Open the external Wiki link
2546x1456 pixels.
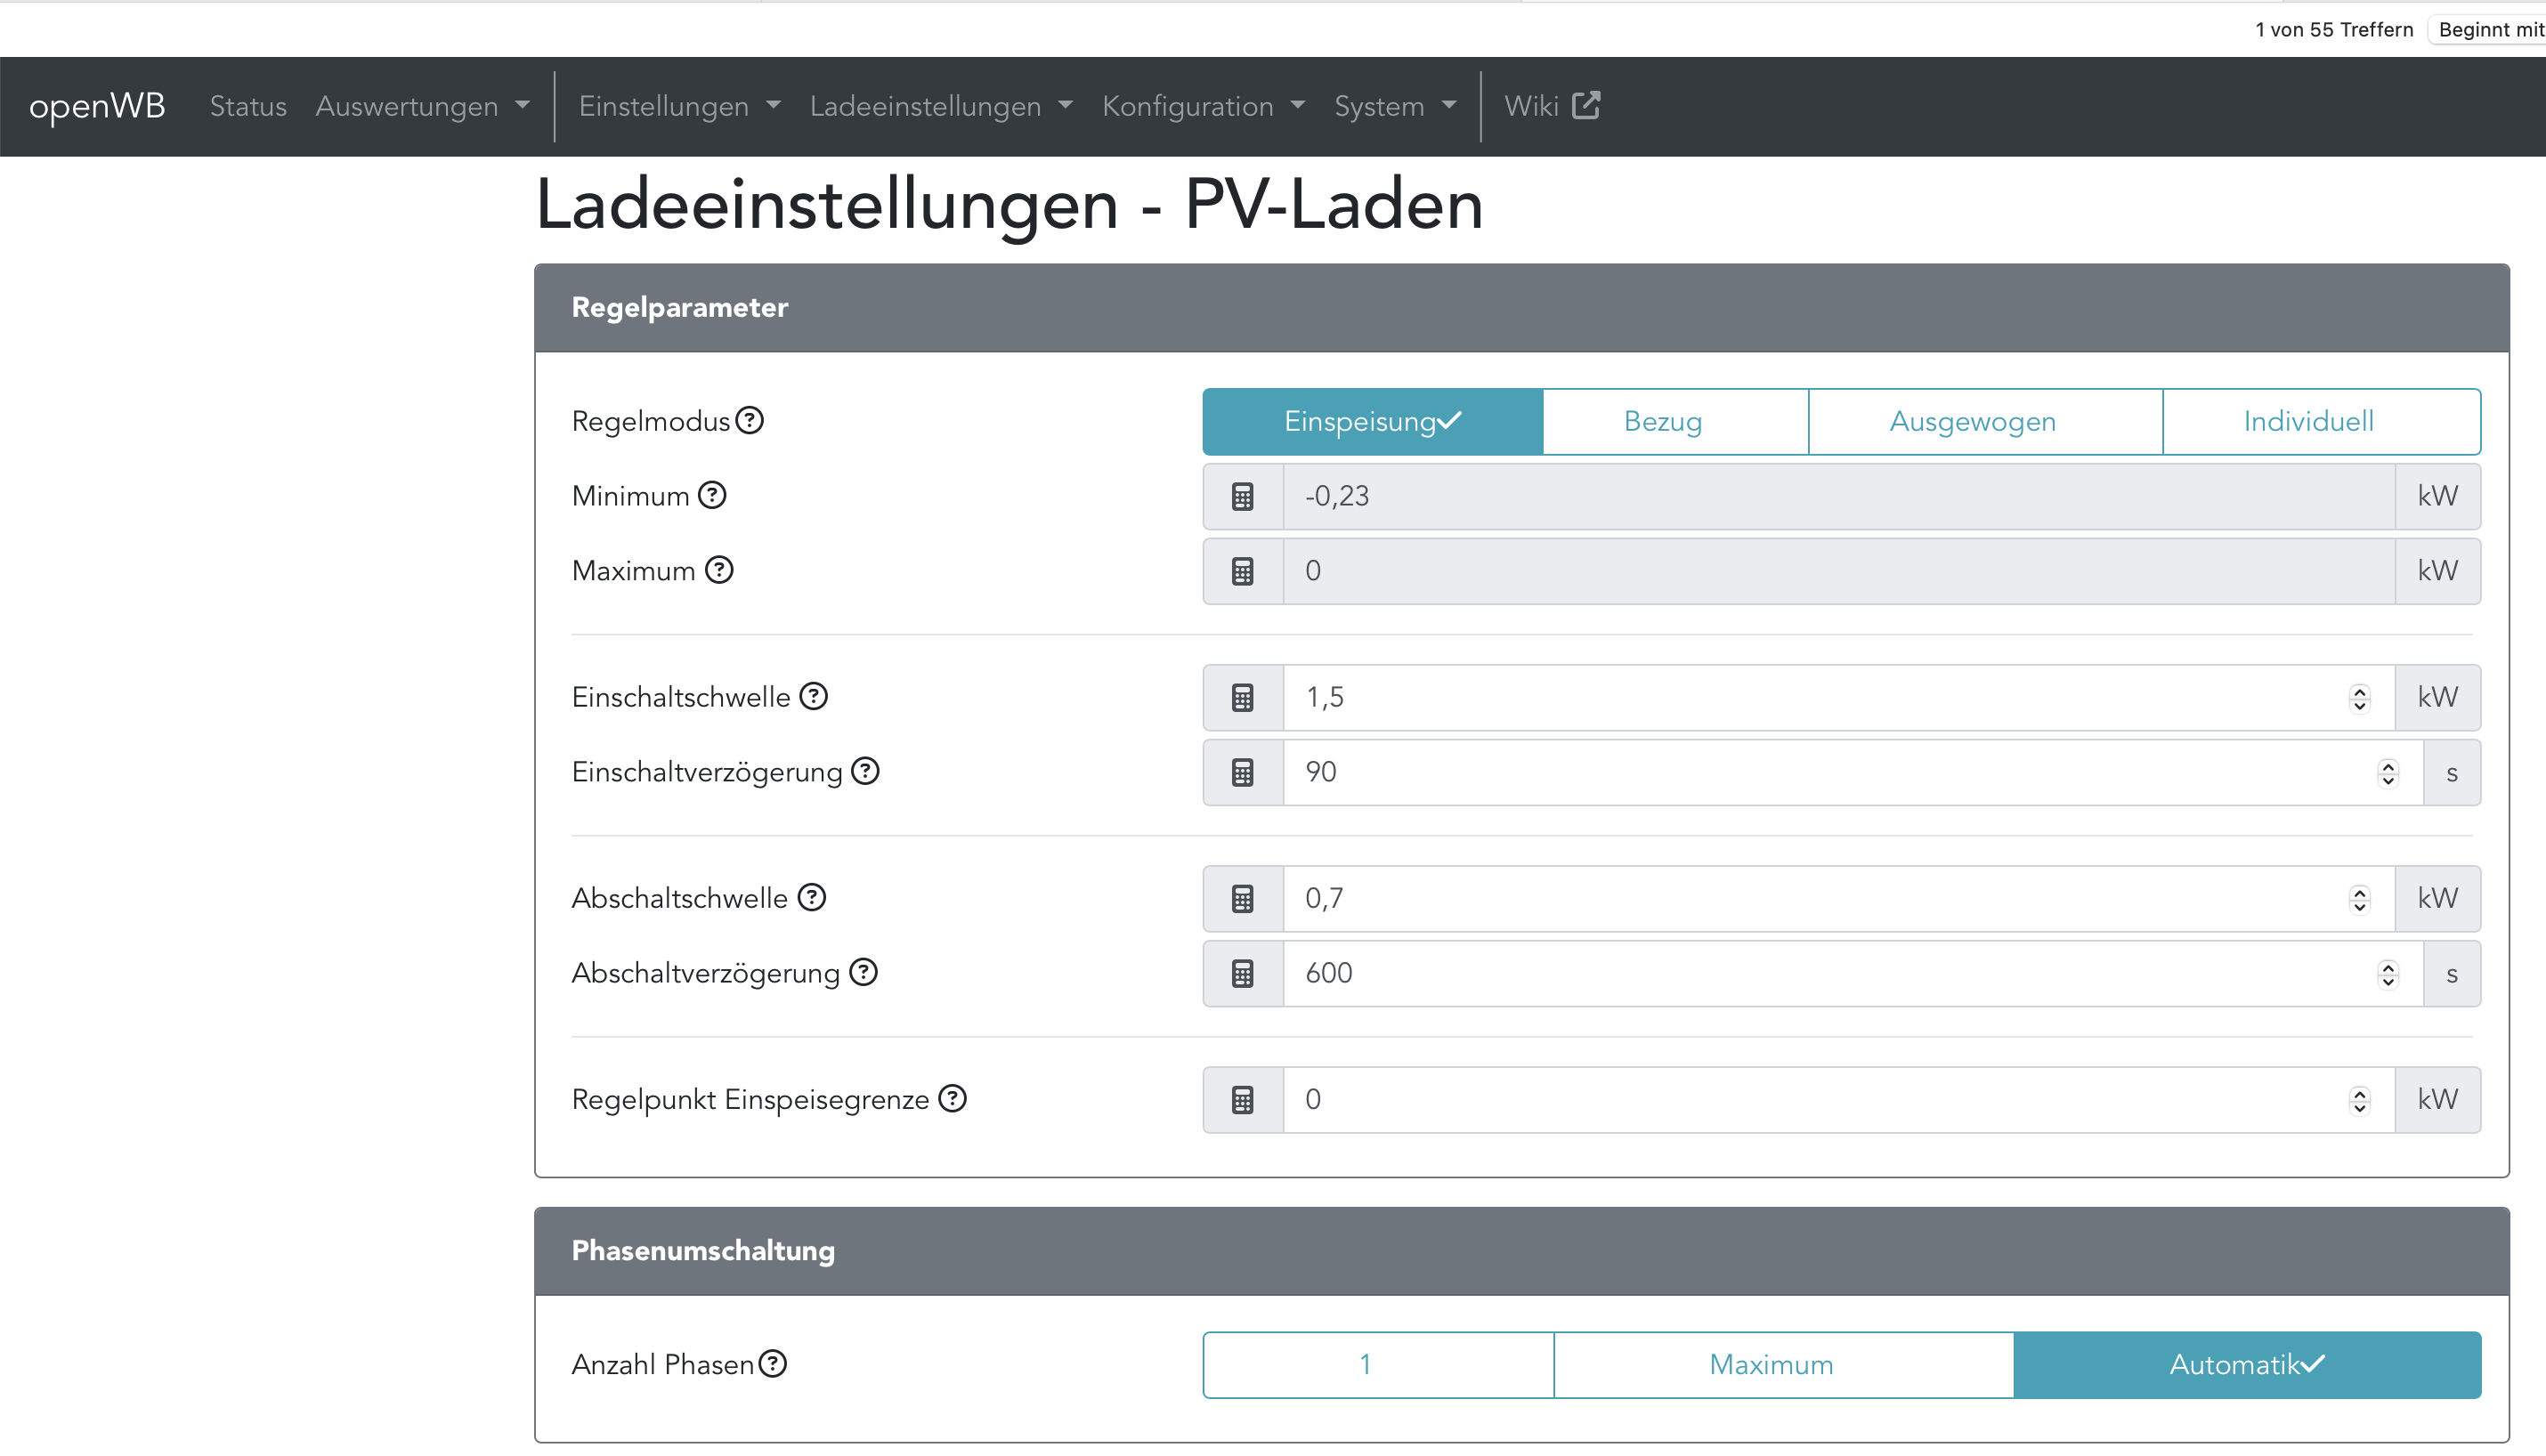[x=1551, y=106]
